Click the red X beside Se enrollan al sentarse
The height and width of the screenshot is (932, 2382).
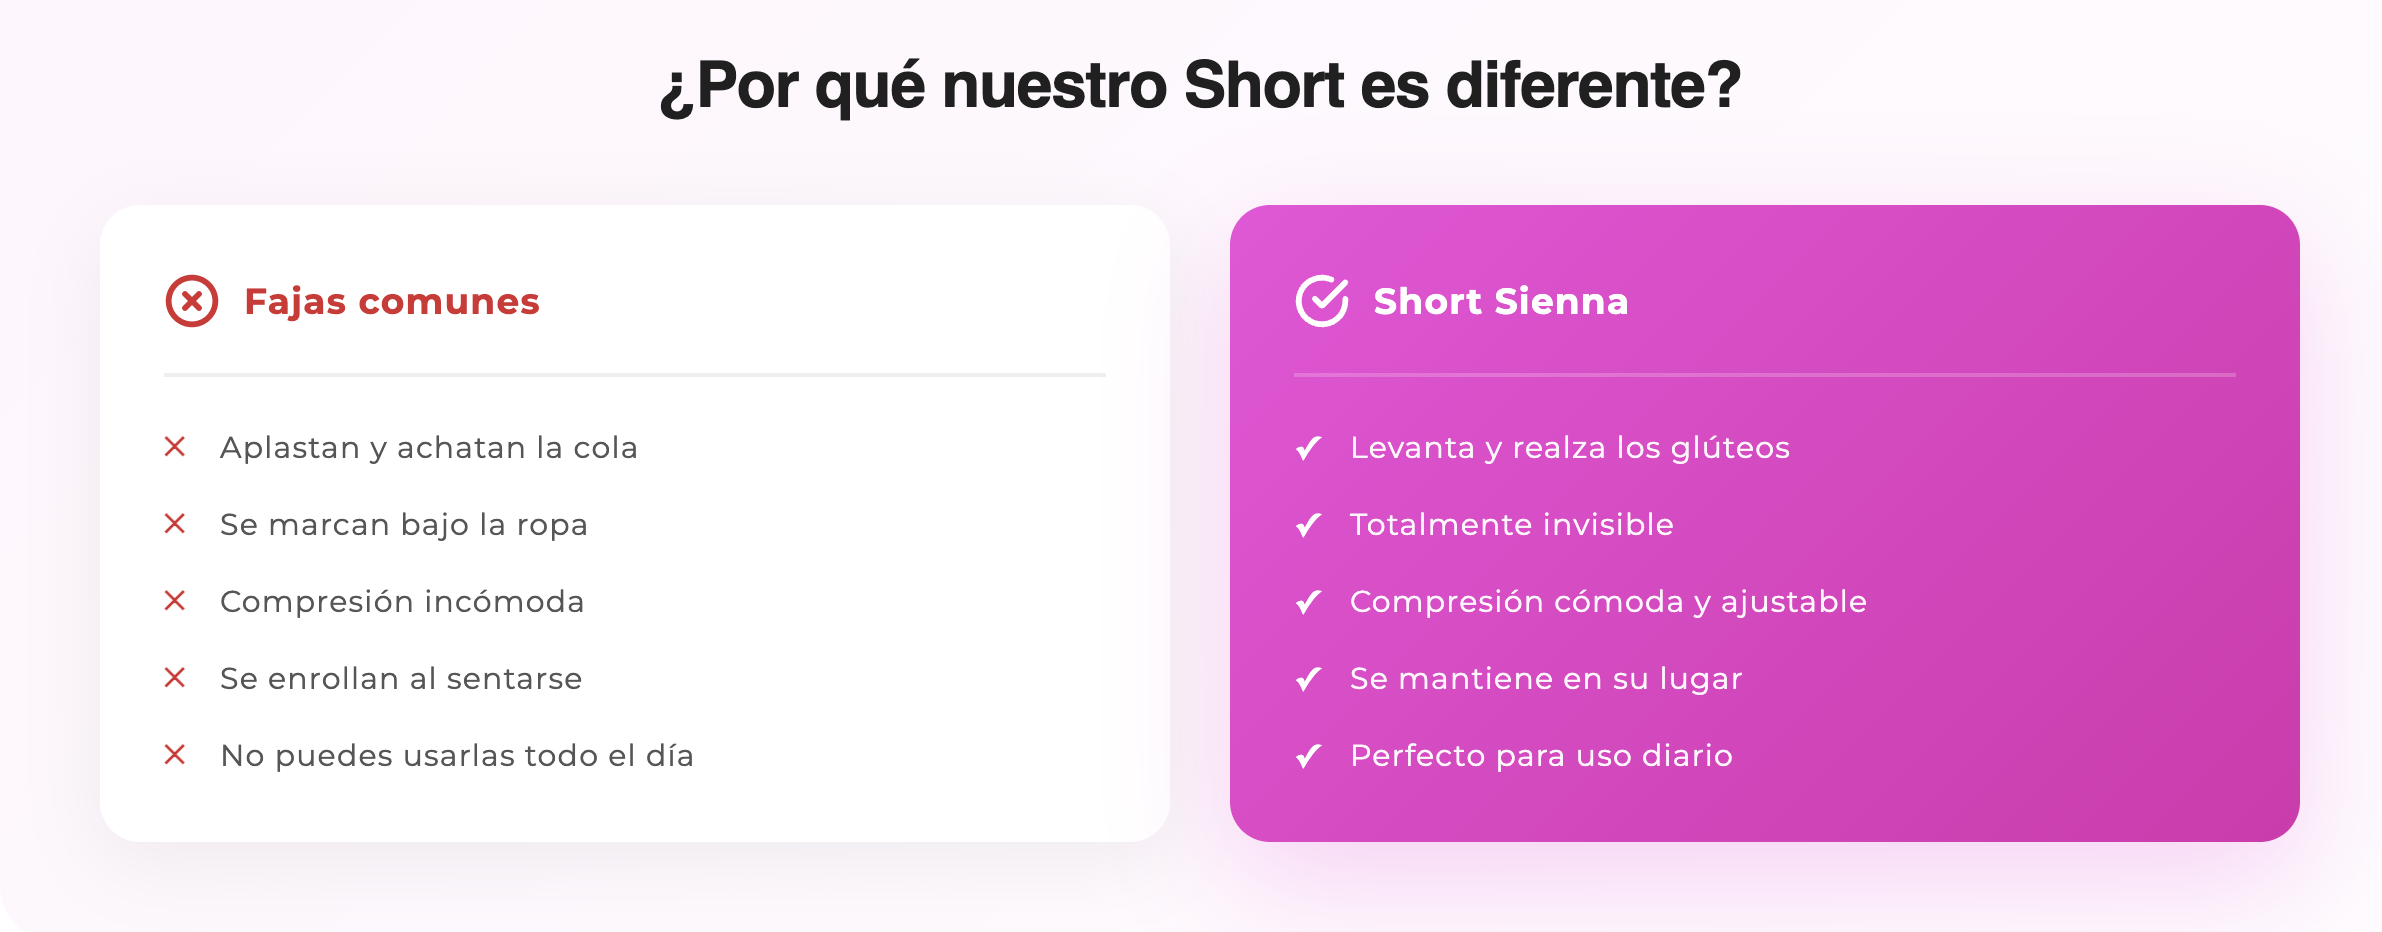[x=175, y=678]
